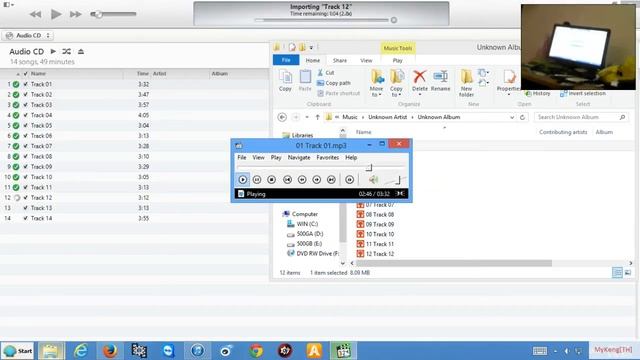This screenshot has height=360, width=640.
Task: Open recent locations dropdown arrow in Explorer
Action: [307, 118]
